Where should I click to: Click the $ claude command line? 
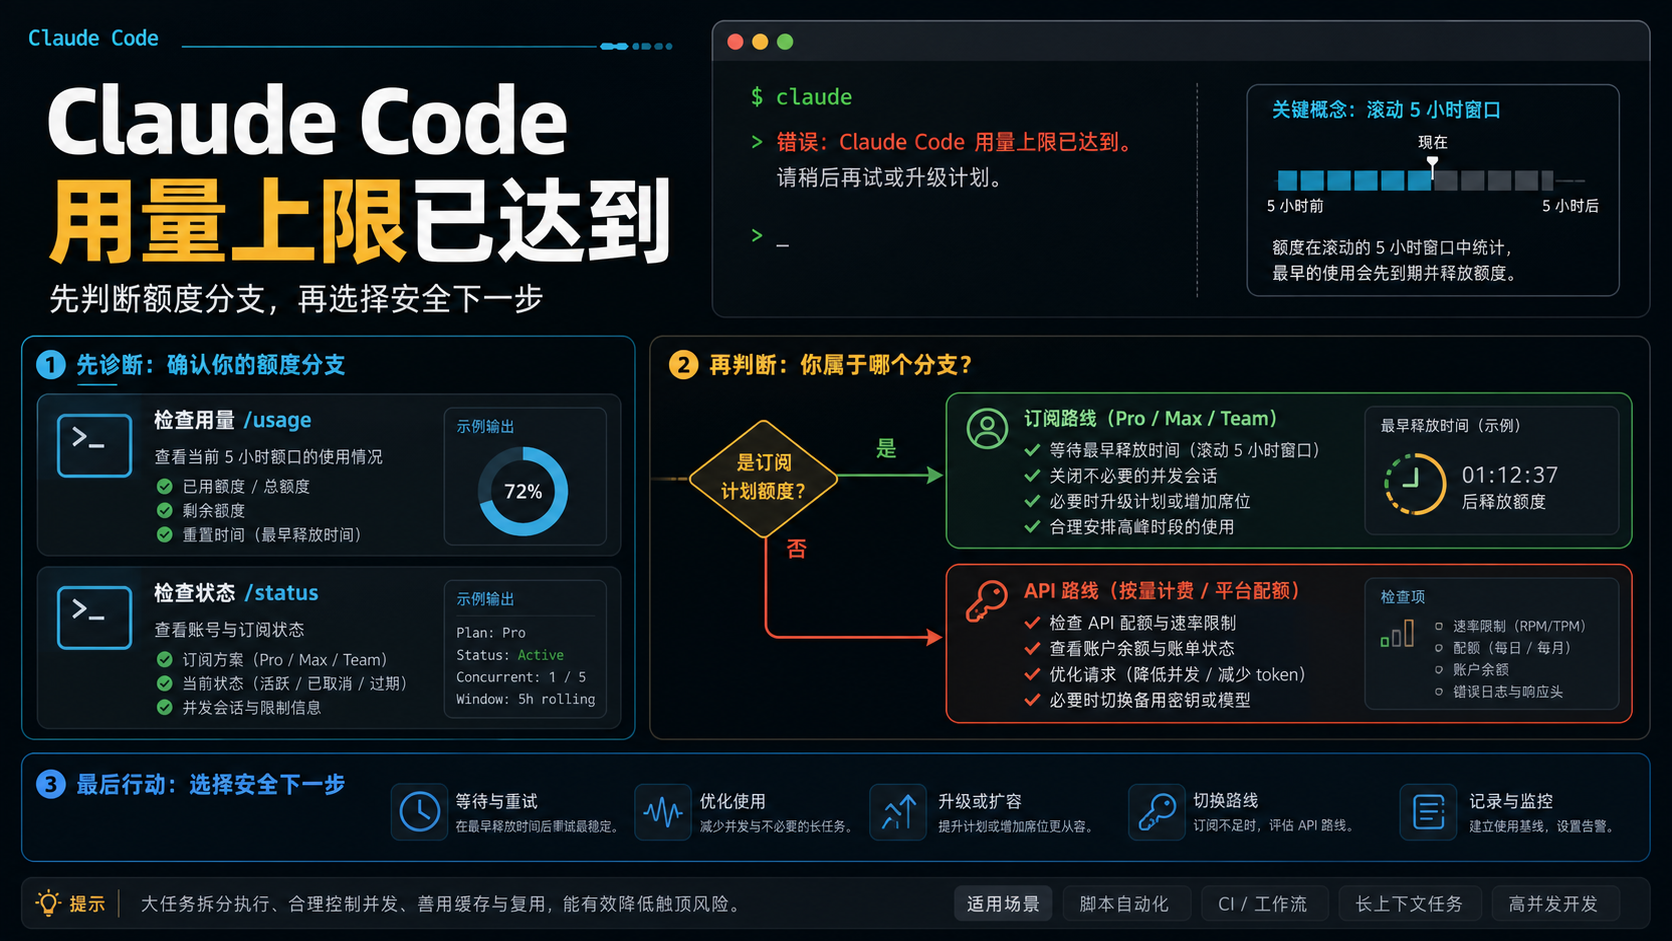tap(802, 97)
